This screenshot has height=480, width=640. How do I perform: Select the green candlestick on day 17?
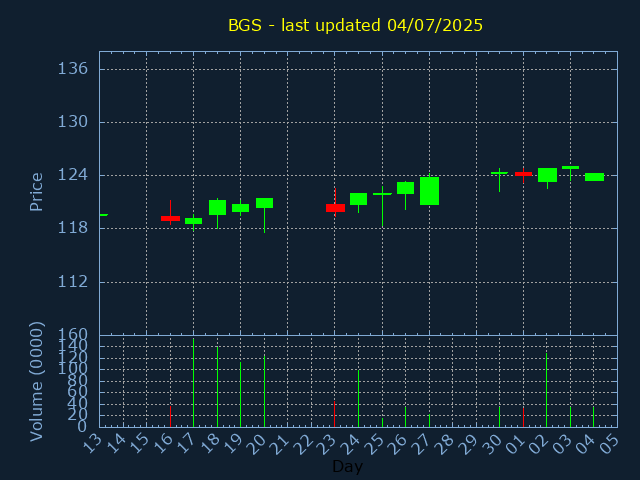pos(193,221)
